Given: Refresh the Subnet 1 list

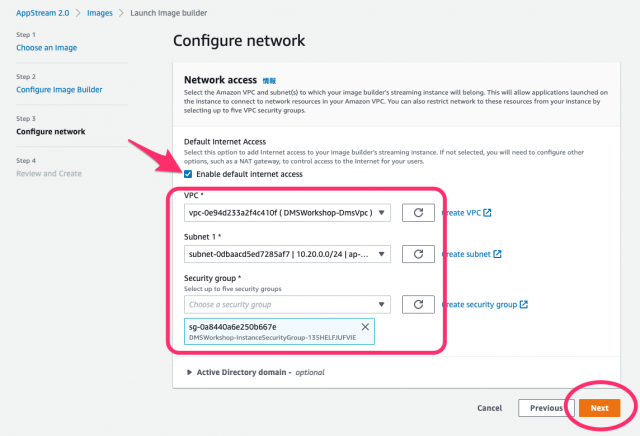Looking at the screenshot, I should (x=418, y=254).
